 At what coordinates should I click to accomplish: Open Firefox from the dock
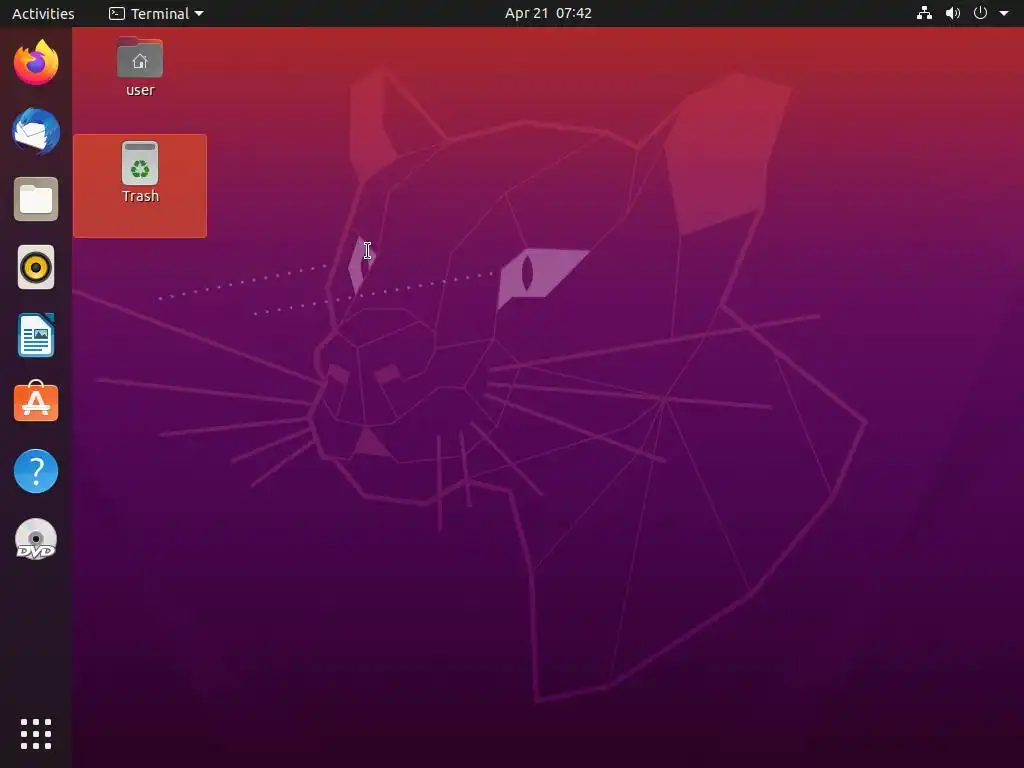(36, 63)
